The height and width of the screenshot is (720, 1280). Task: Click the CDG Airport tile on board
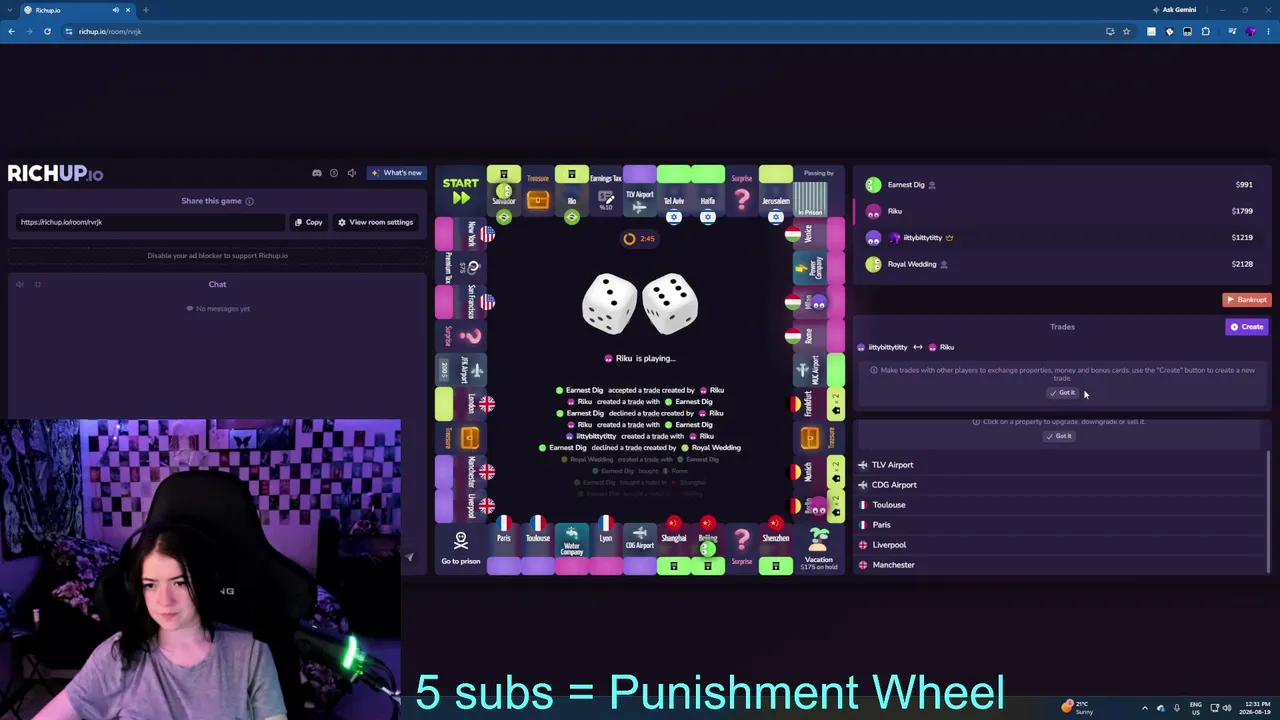tap(640, 549)
